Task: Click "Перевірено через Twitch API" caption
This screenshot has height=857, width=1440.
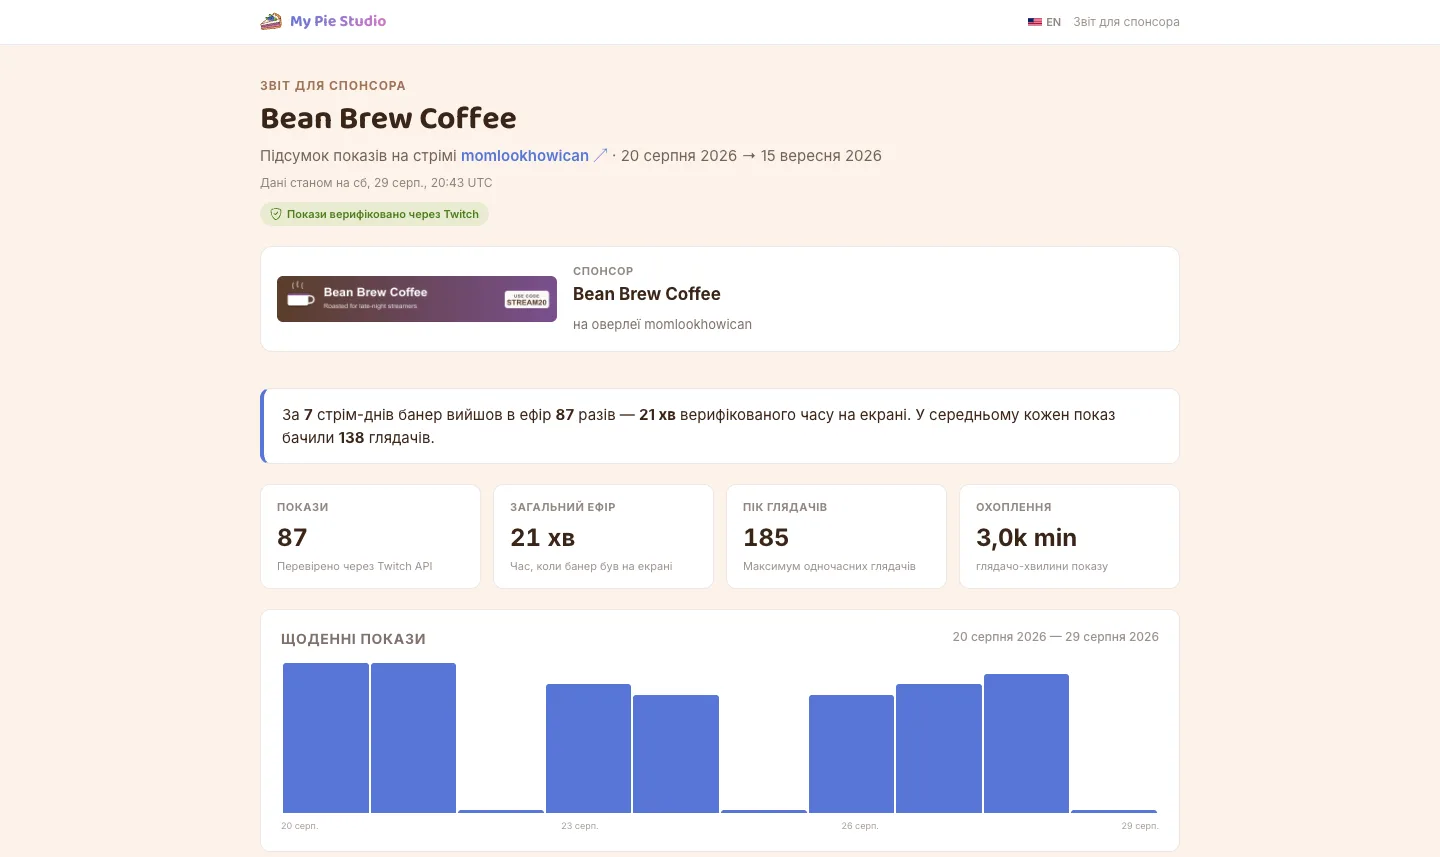Action: click(355, 566)
